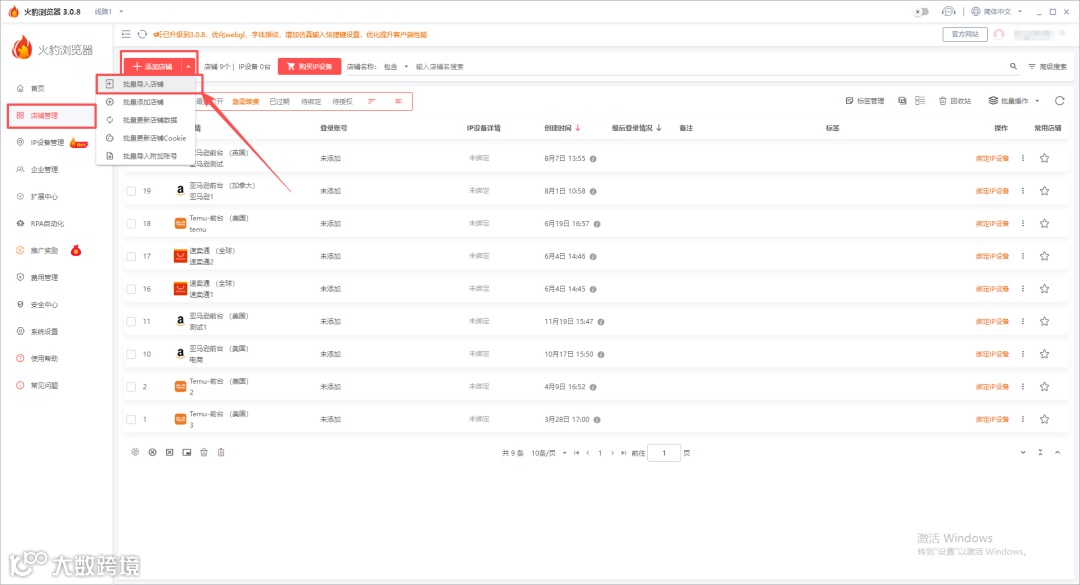
Task: Check the checkbox for store 11
Action: click(131, 321)
